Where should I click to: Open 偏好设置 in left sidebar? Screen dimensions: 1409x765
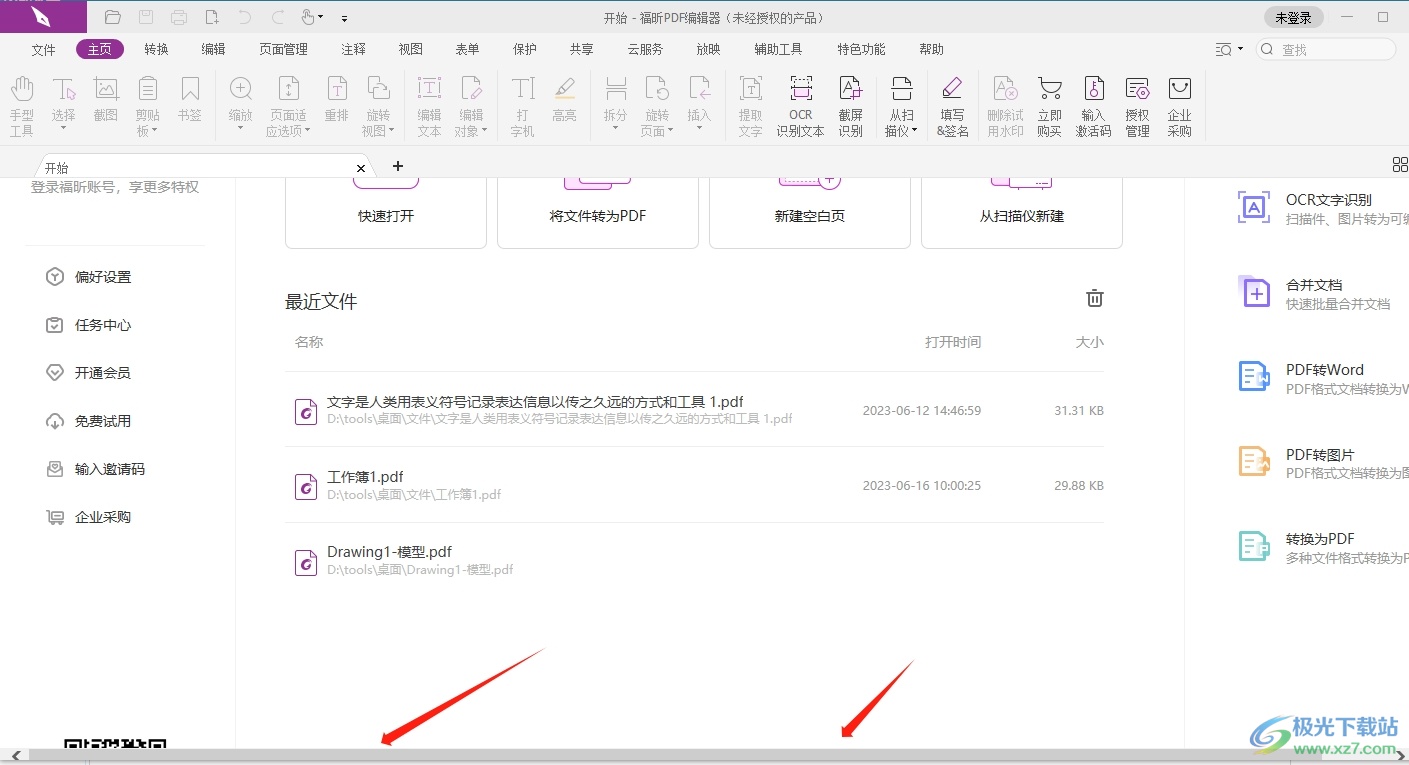pos(89,277)
